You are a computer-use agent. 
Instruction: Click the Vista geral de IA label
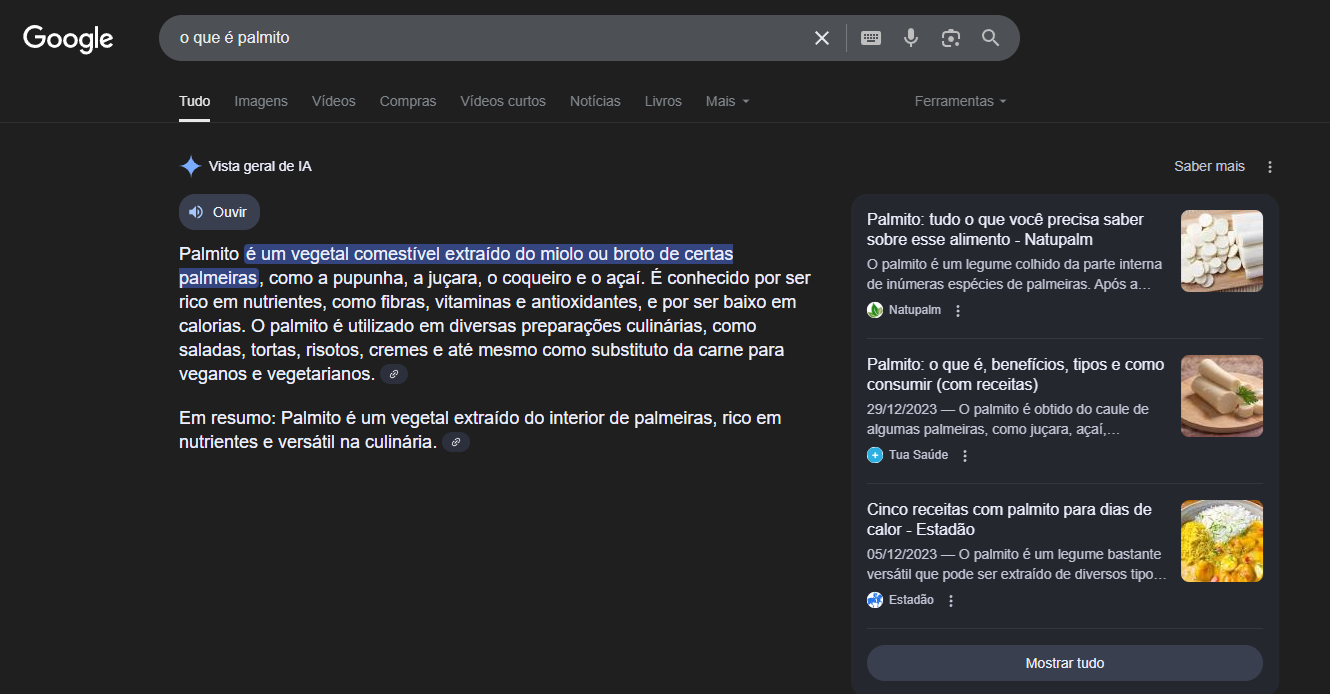[x=260, y=166]
